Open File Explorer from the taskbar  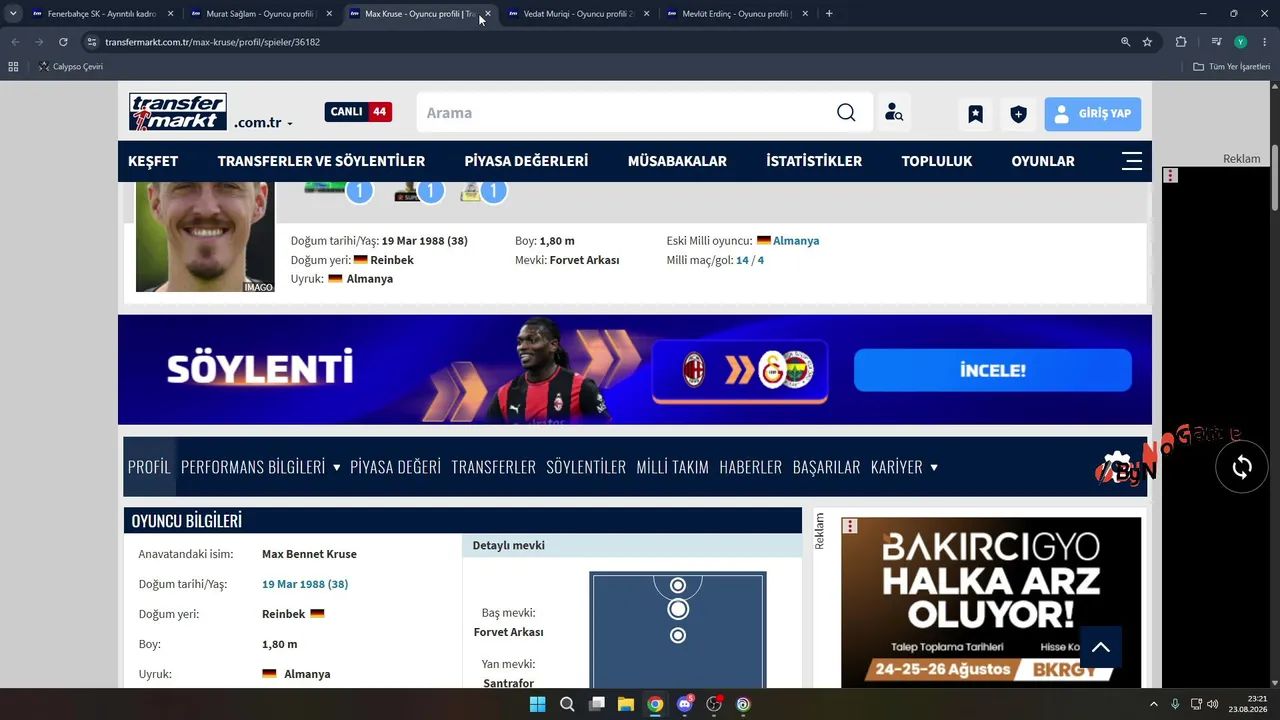pyautogui.click(x=625, y=704)
